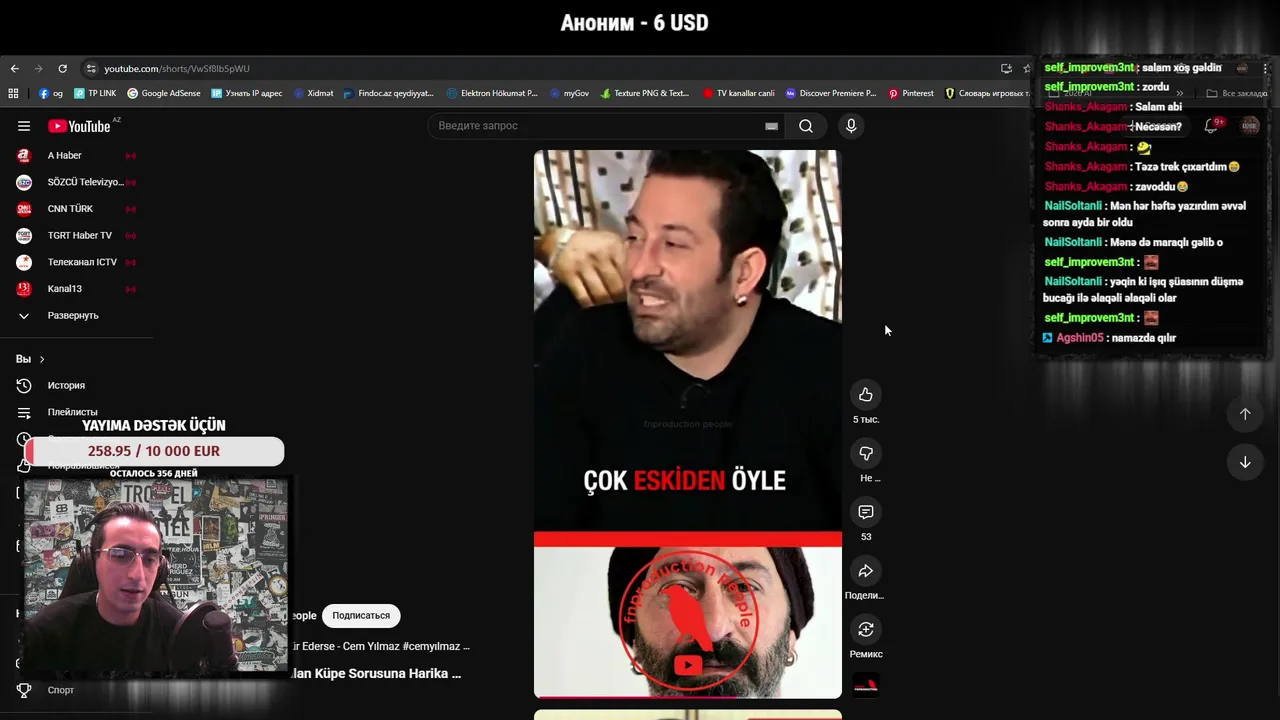Click chat username Agshin05

point(1080,338)
